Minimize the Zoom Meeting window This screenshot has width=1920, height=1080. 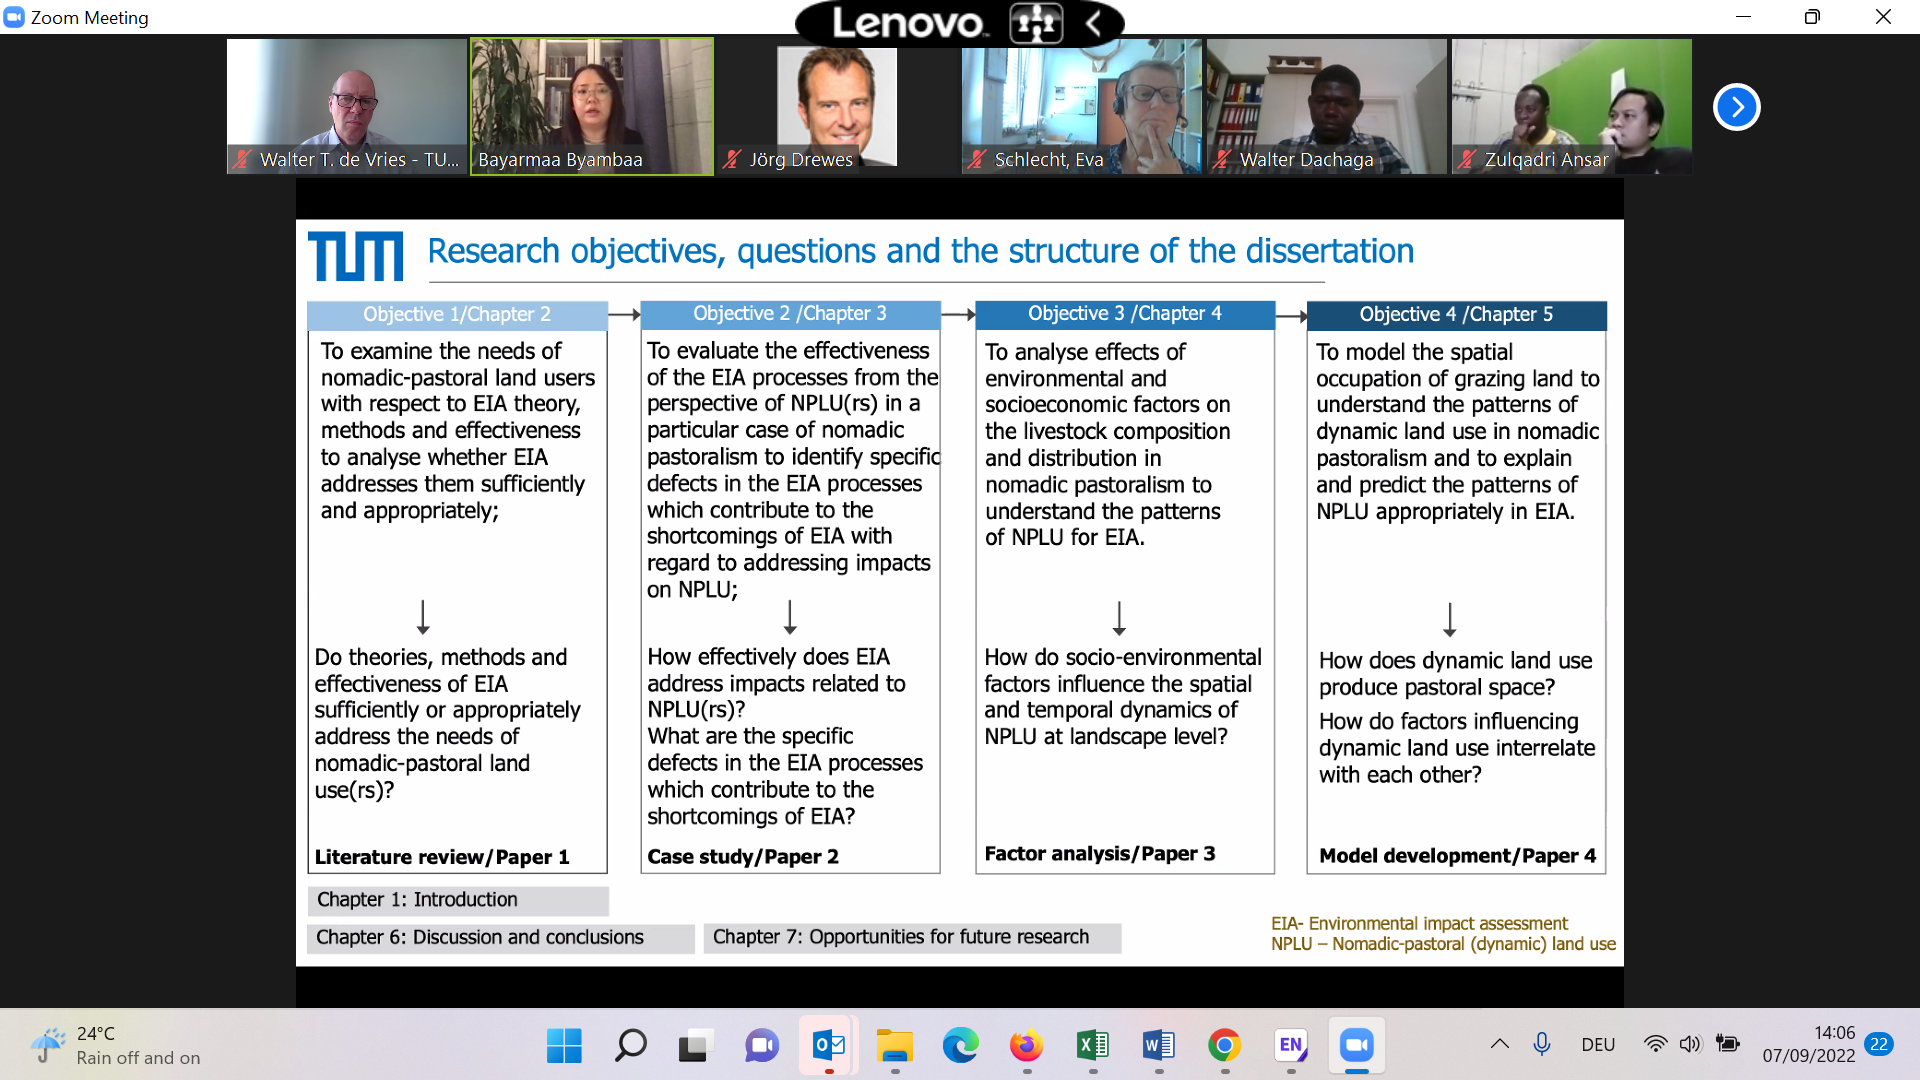tap(1743, 17)
